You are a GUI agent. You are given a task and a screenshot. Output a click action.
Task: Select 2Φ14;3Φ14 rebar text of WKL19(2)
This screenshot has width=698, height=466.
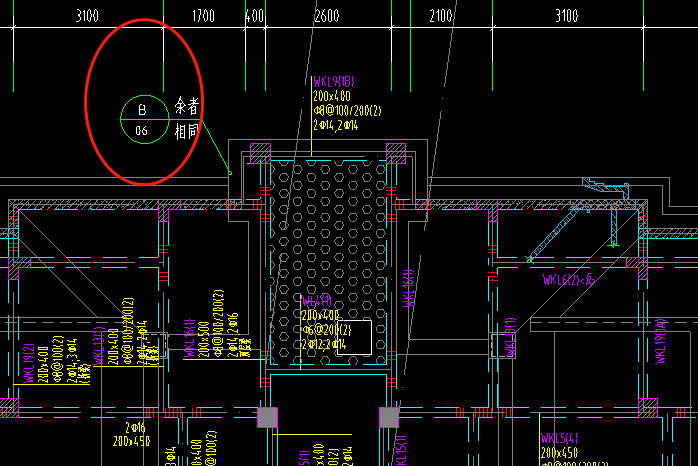73,361
